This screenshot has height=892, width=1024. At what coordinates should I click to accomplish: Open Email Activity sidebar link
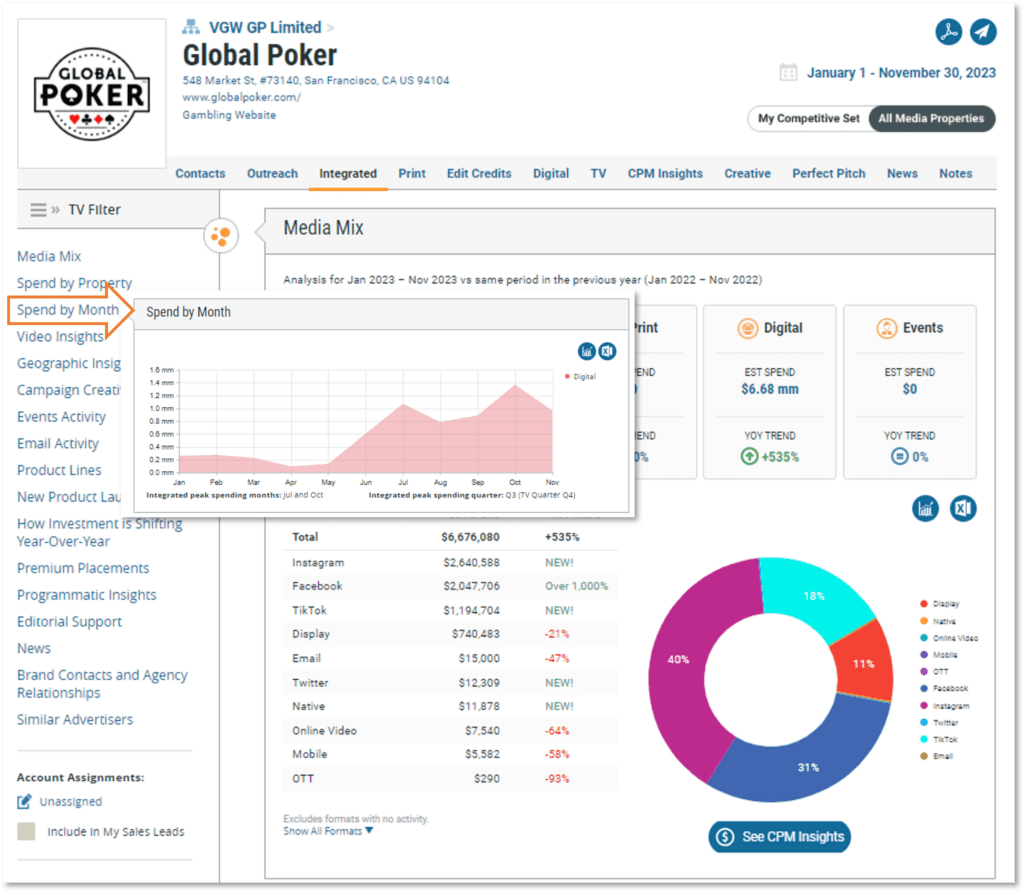pos(57,443)
